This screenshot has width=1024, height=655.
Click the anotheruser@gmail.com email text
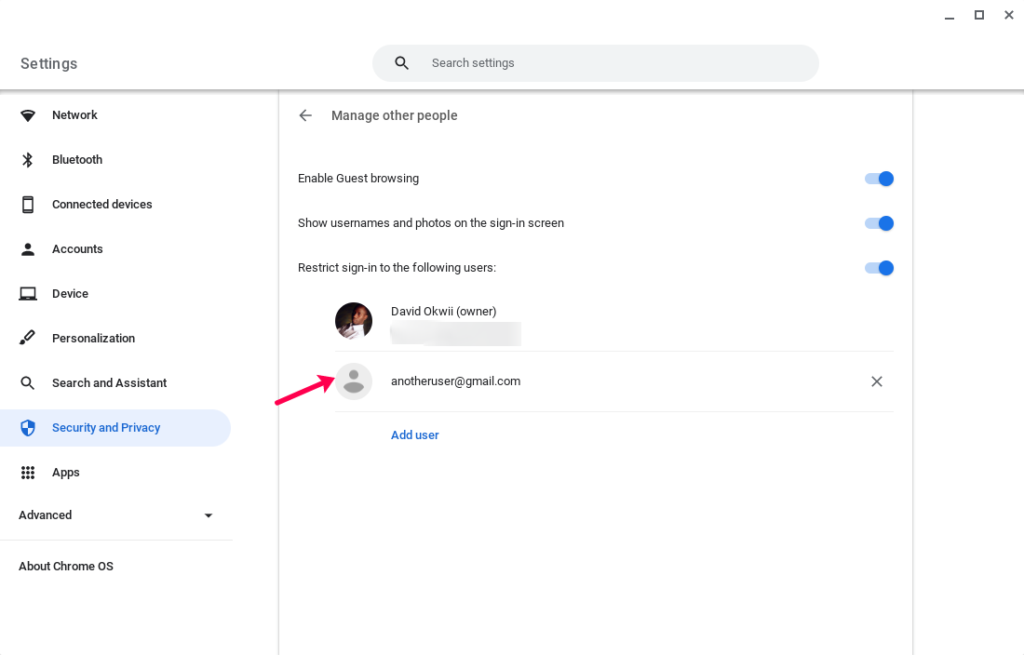point(455,381)
